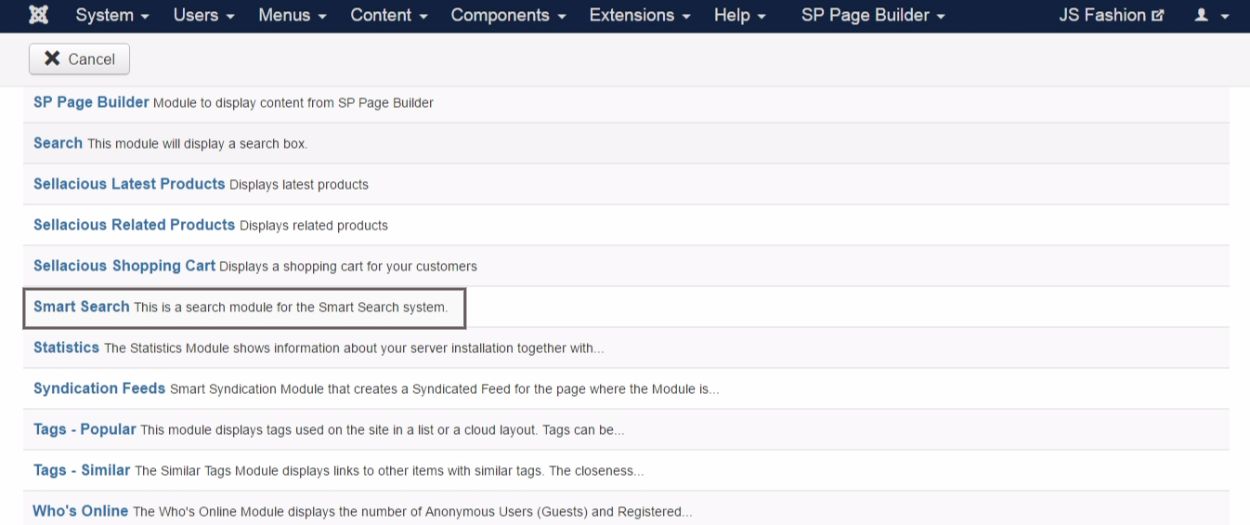Open the Menus dropdown
This screenshot has height=525, width=1250.
click(292, 16)
